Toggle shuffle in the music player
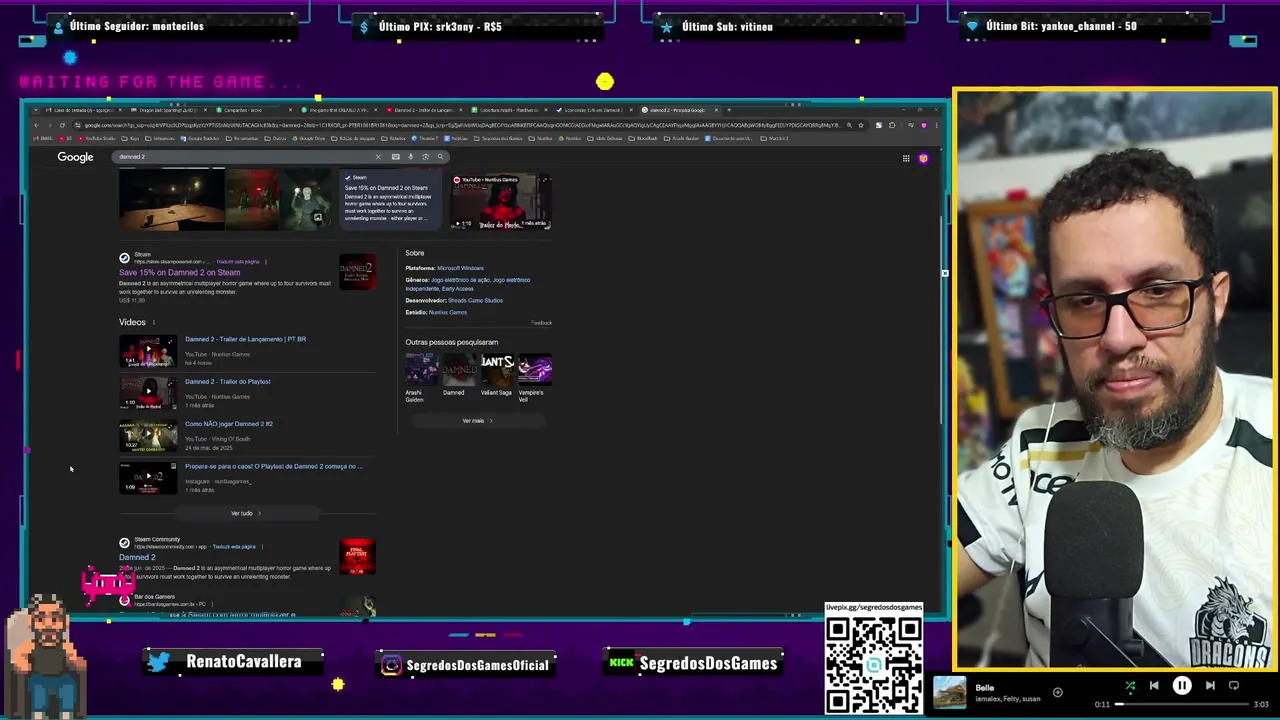Screen dimensions: 1280x720 1130,686
